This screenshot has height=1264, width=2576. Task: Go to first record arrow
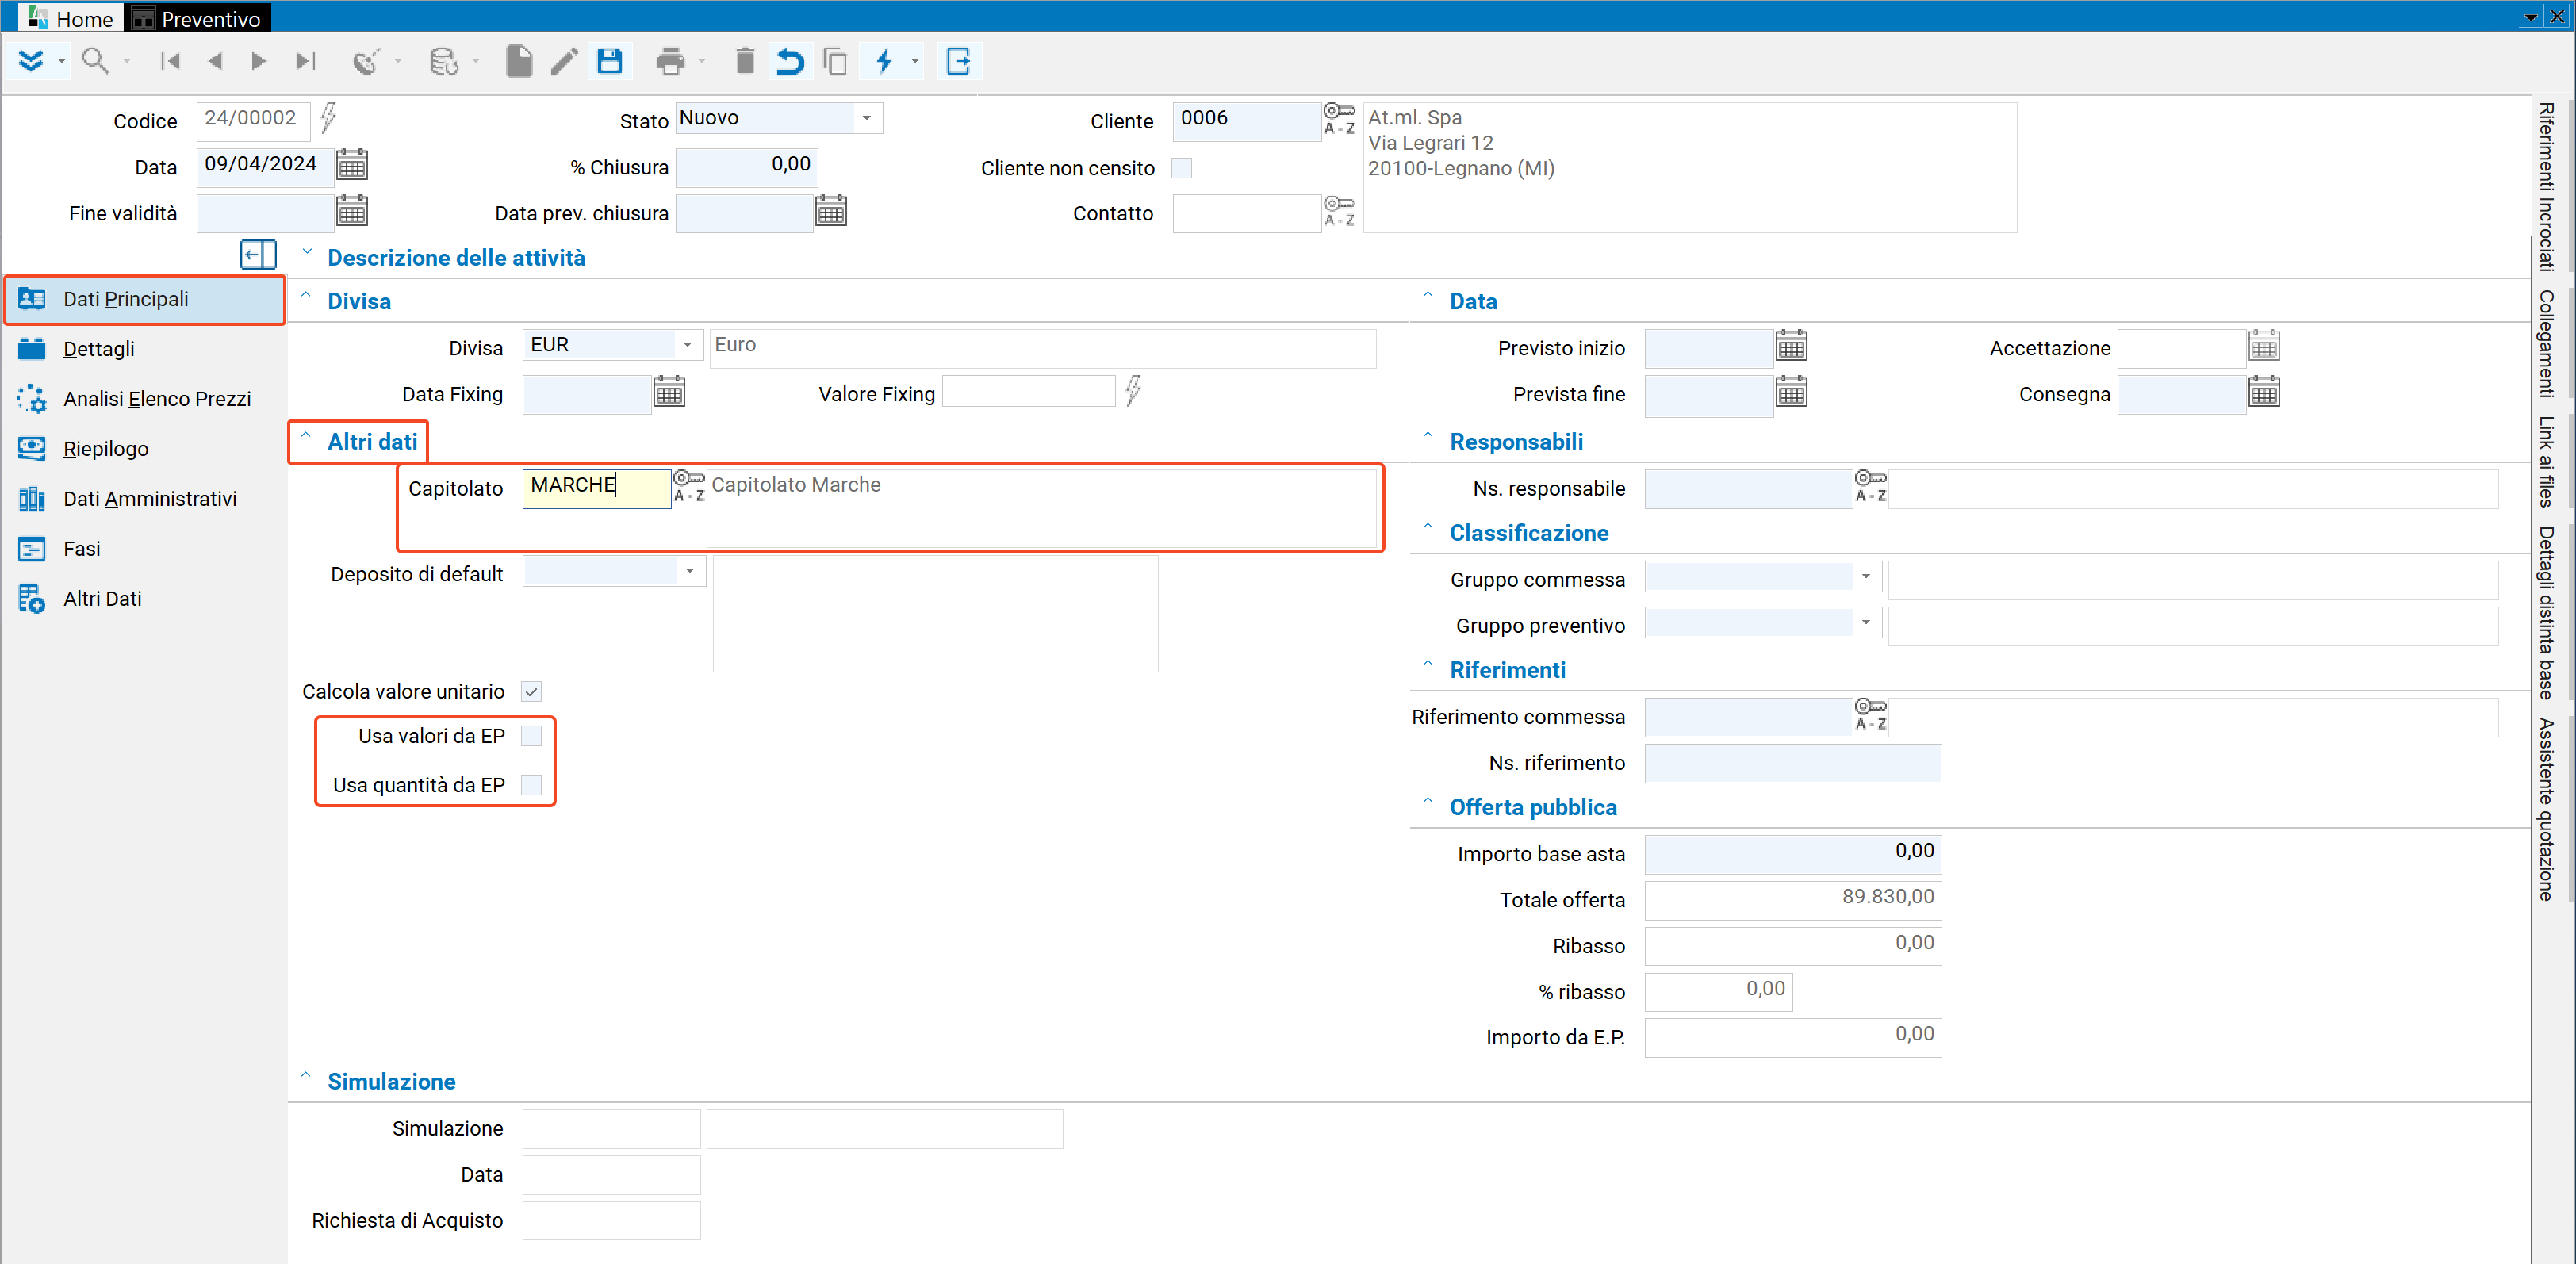[x=170, y=61]
